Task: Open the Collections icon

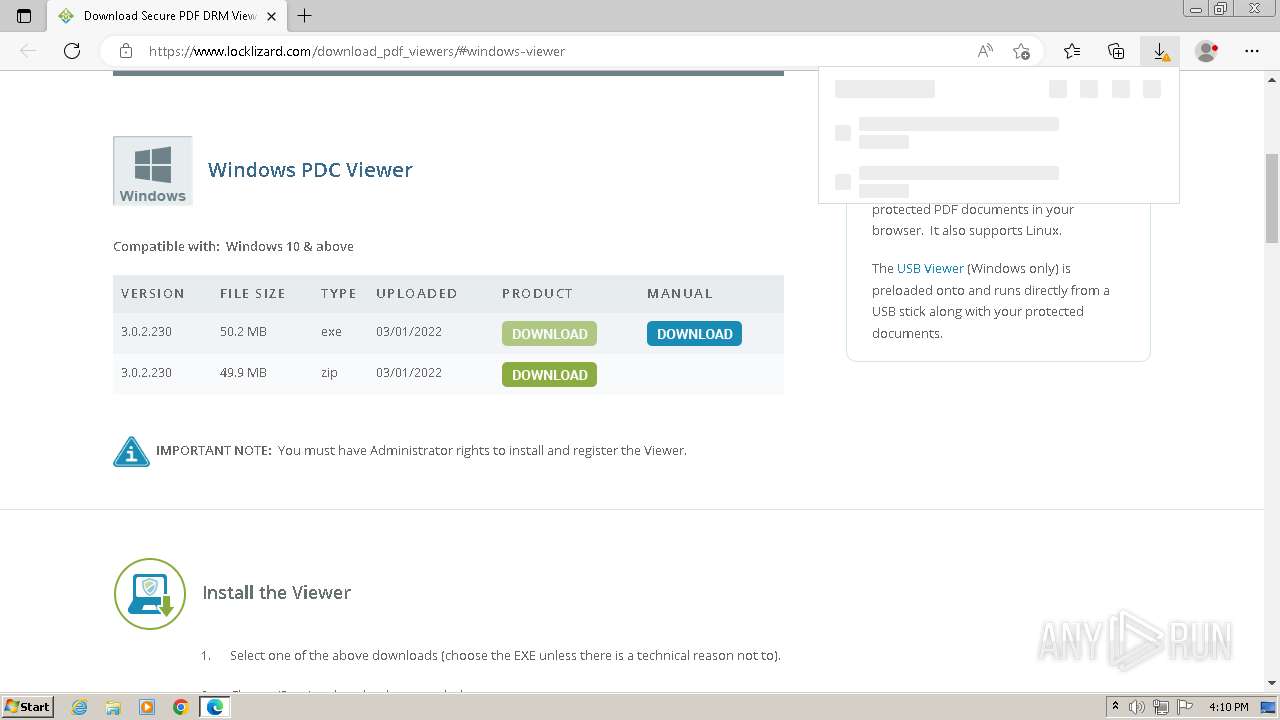Action: pos(1116,51)
